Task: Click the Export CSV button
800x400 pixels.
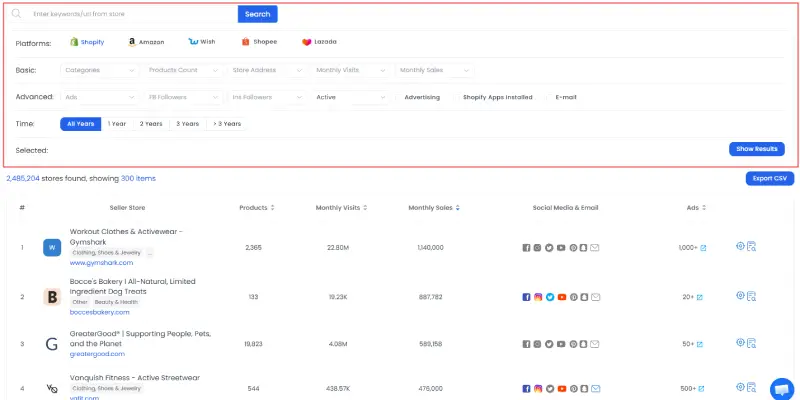Action: click(770, 179)
